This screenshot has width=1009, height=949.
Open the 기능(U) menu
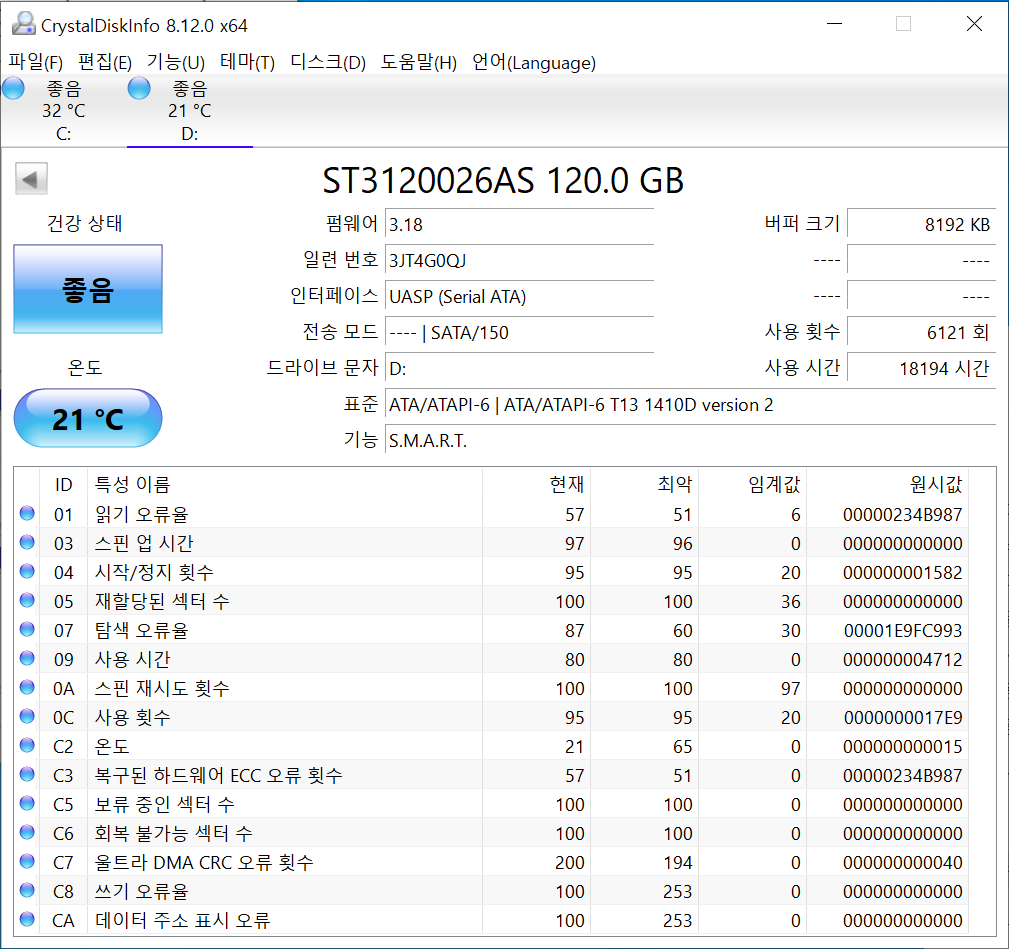point(176,62)
